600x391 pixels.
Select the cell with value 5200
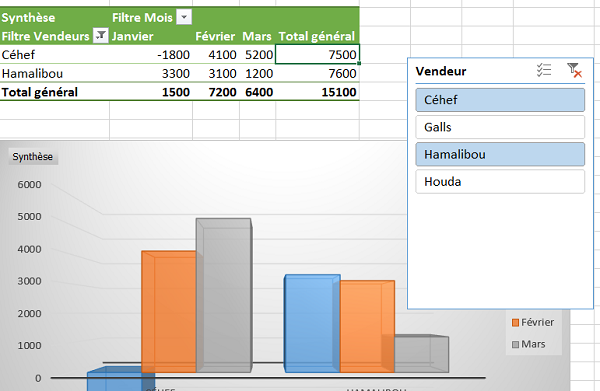258,55
